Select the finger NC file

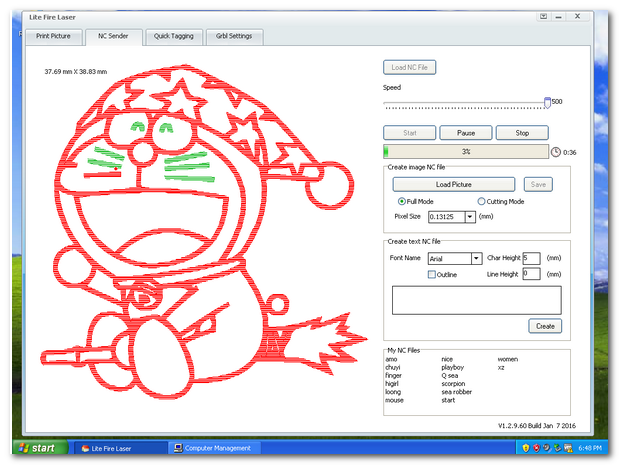point(393,375)
